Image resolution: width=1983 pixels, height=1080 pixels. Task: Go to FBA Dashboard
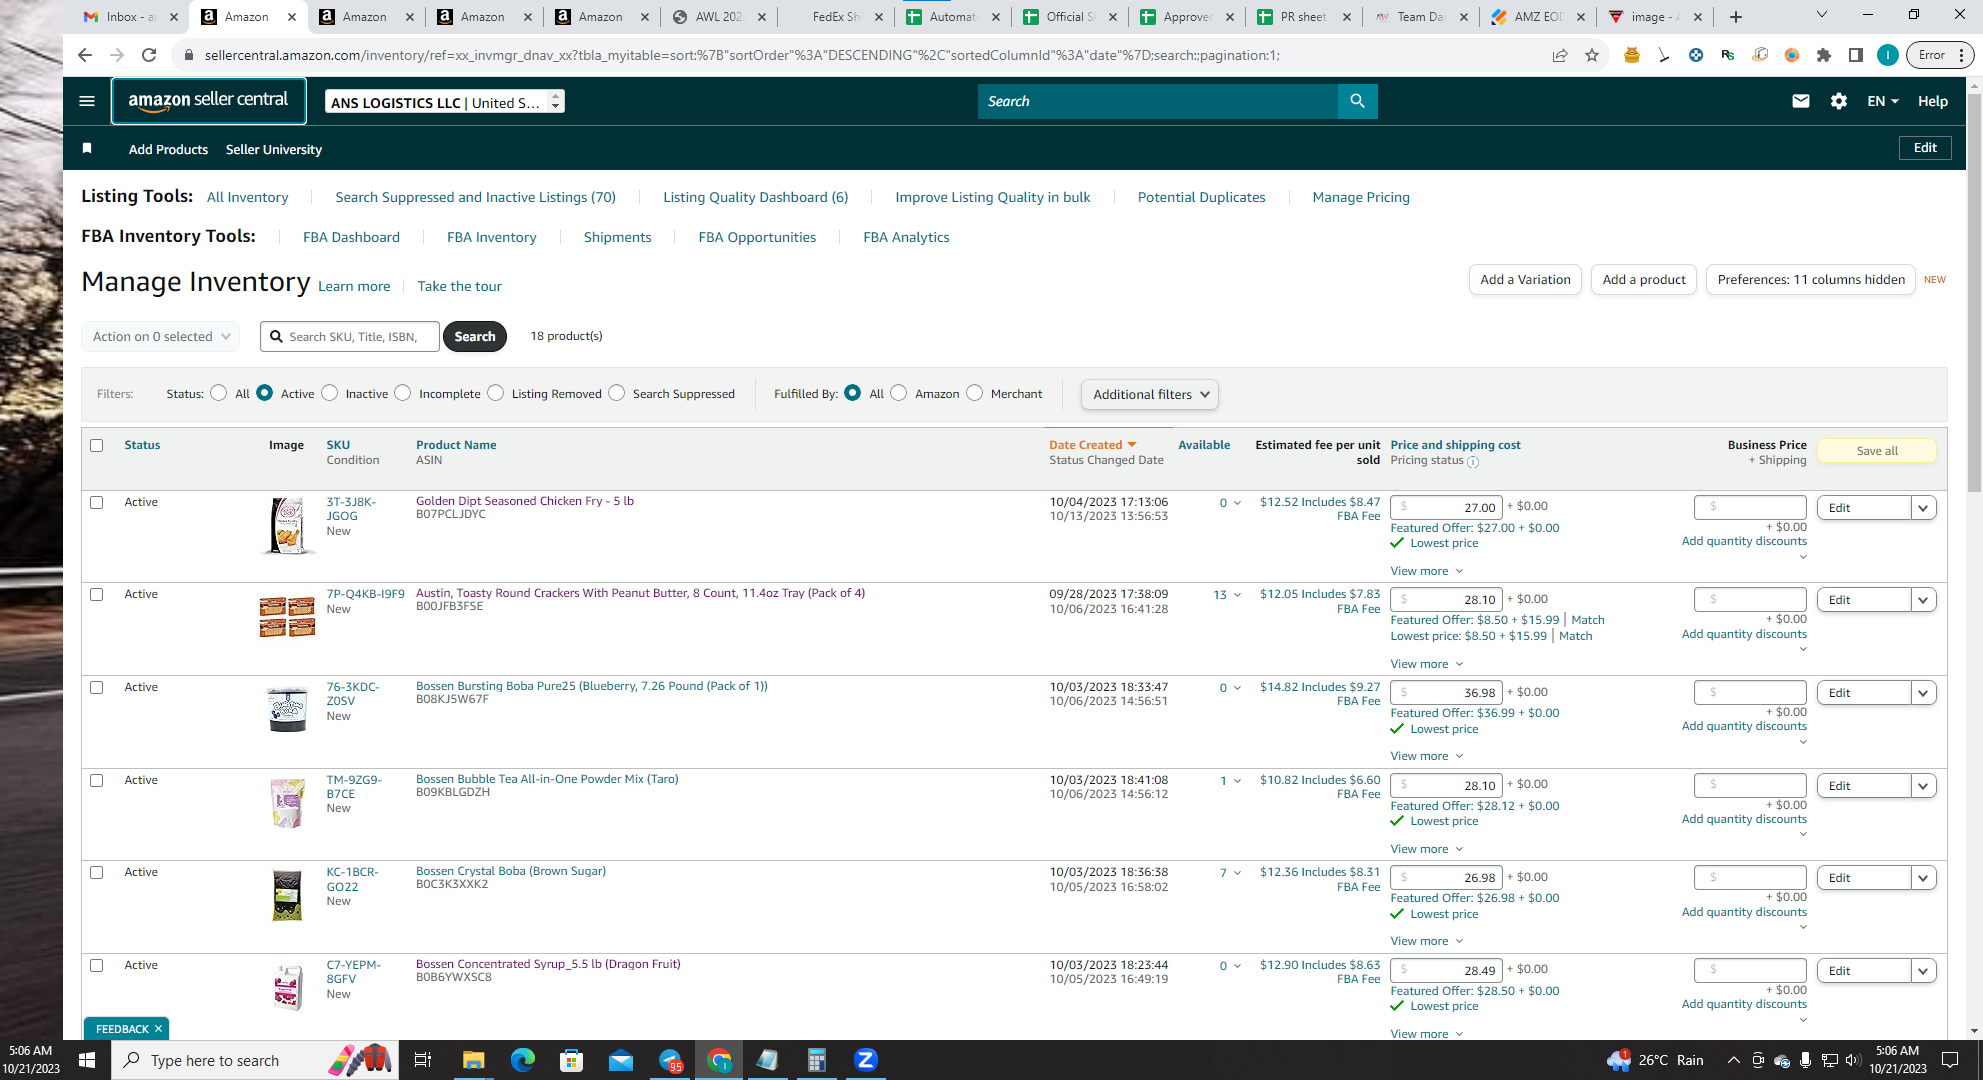tap(351, 237)
